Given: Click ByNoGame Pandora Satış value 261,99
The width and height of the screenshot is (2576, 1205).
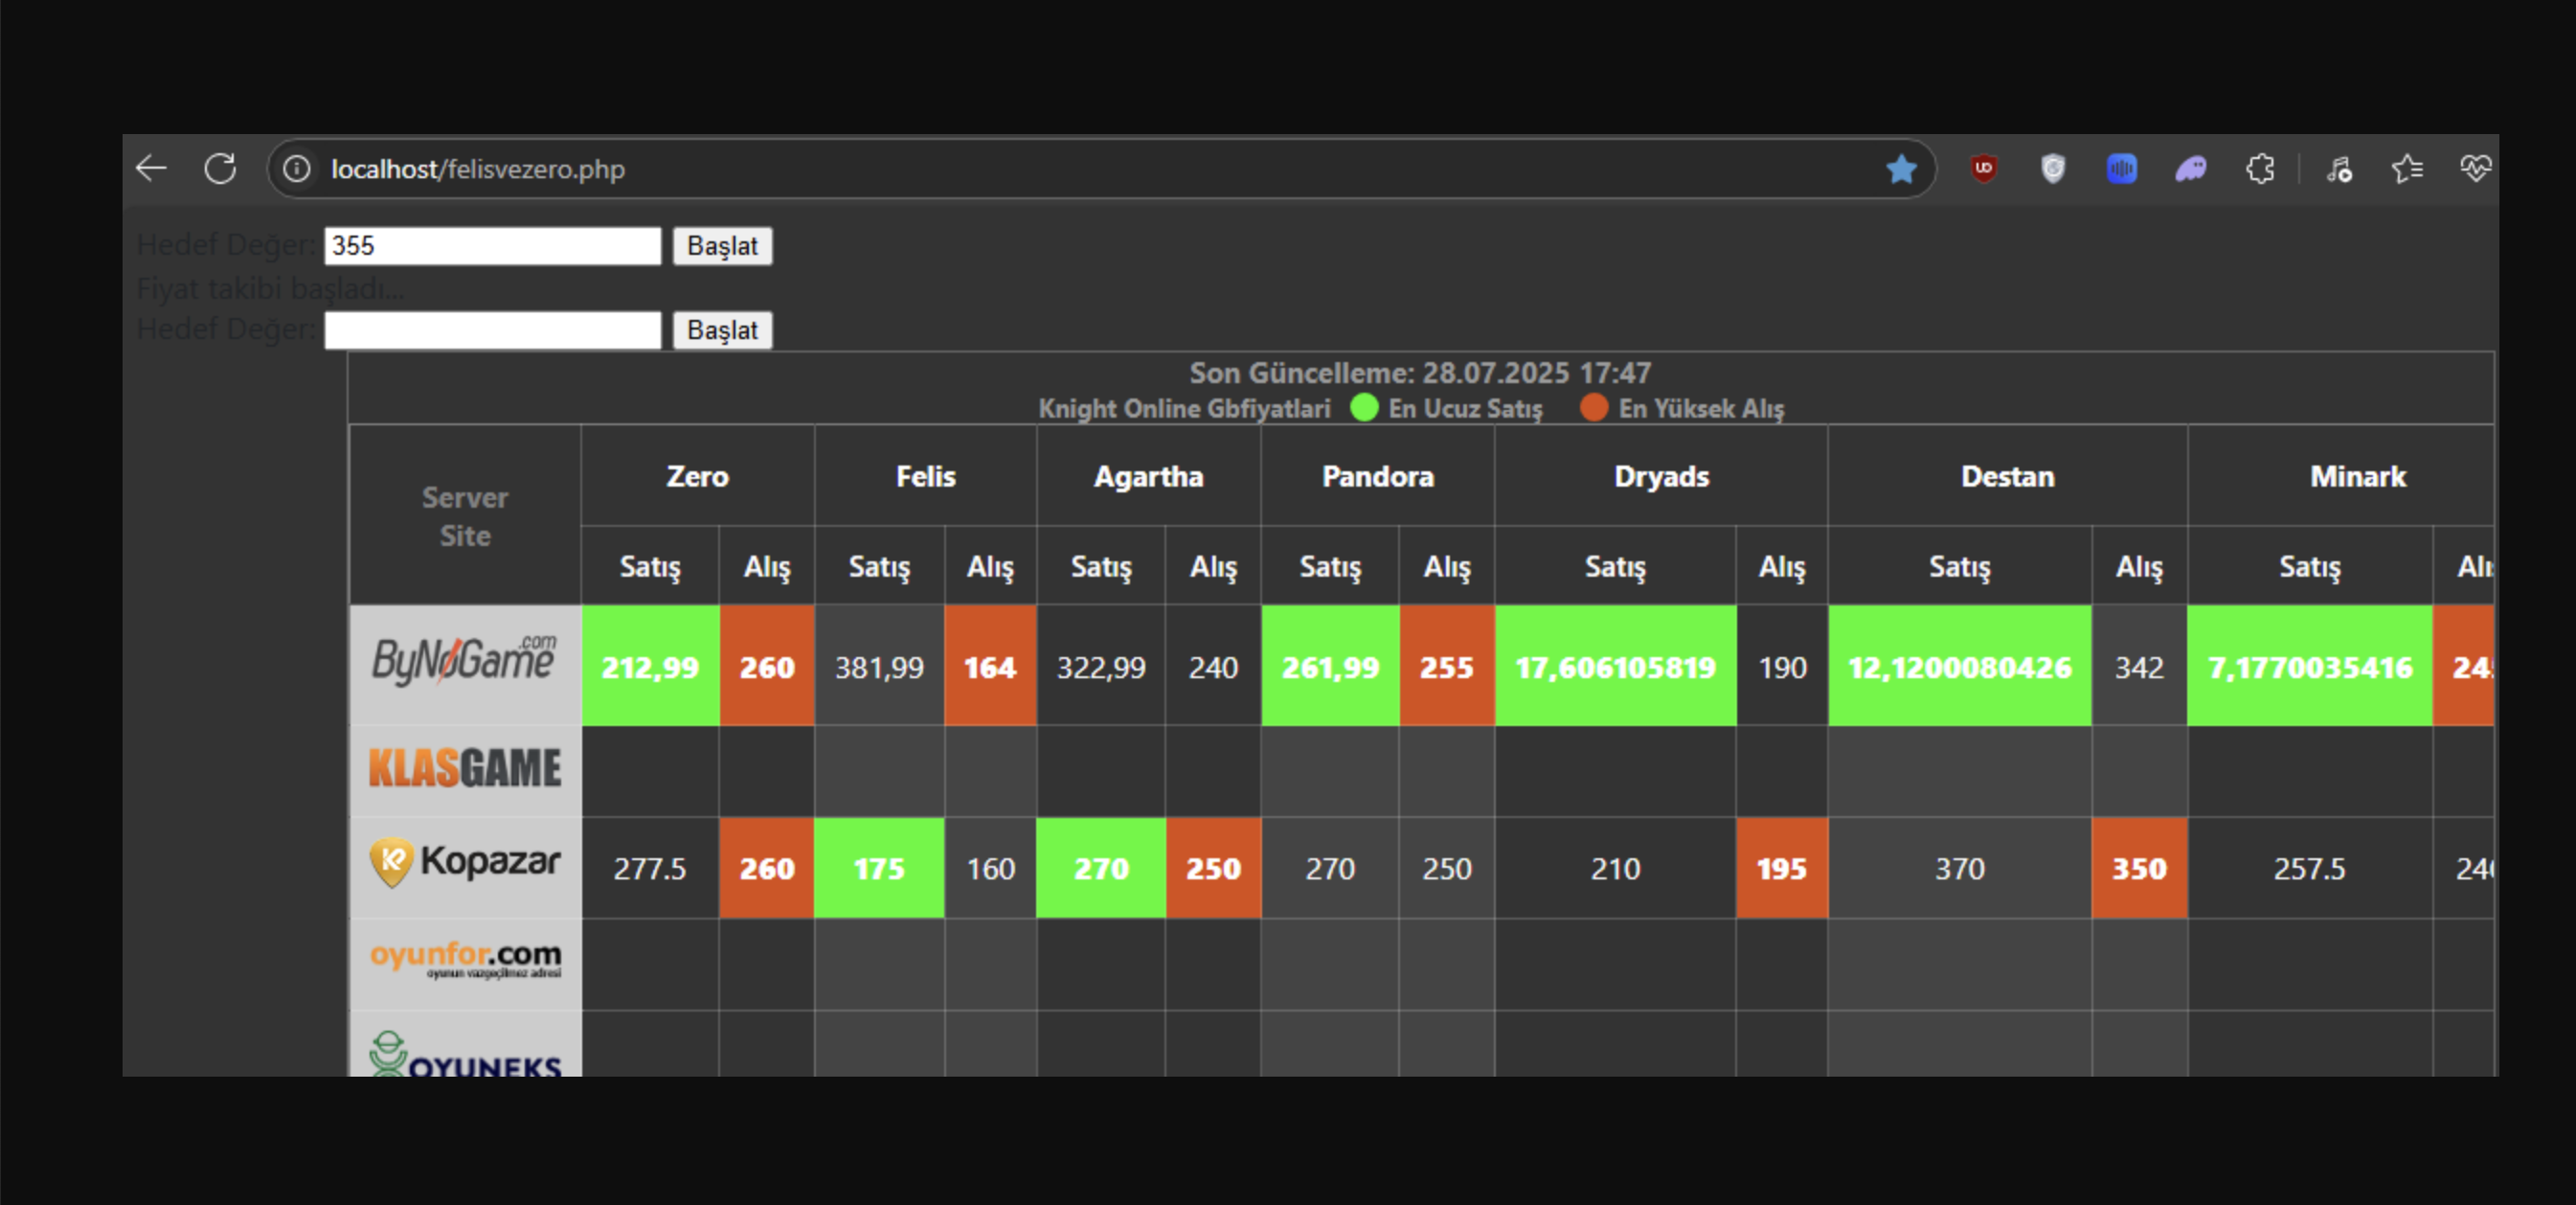Looking at the screenshot, I should (1330, 667).
